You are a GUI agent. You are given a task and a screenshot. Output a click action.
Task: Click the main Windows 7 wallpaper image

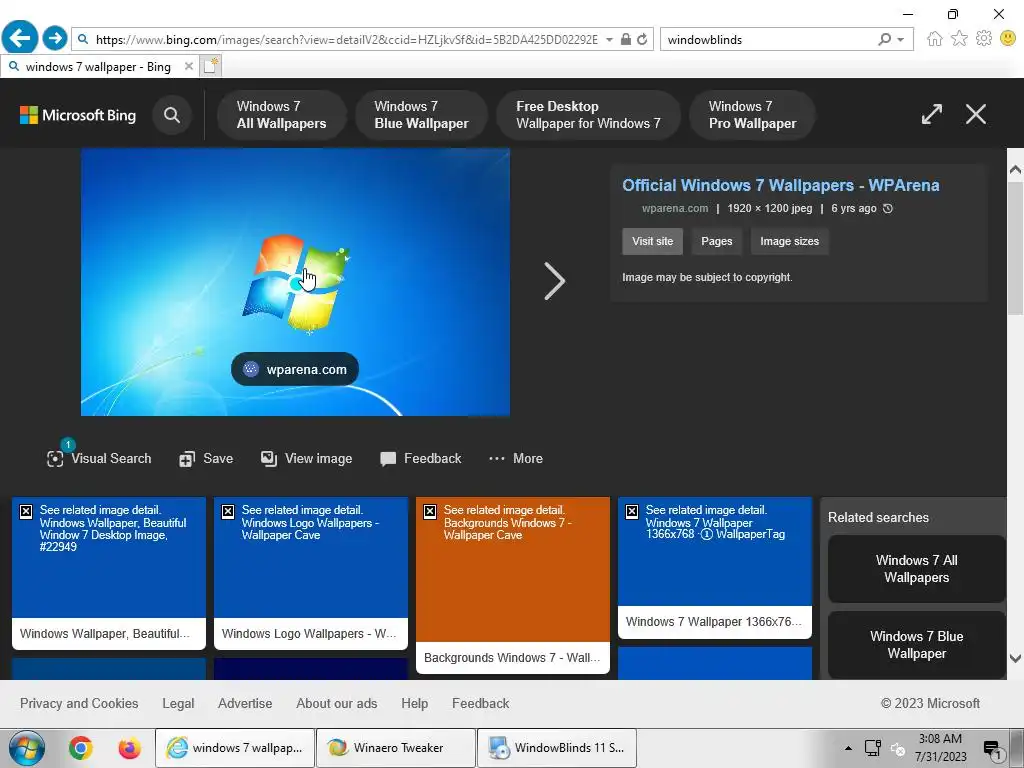click(x=295, y=281)
